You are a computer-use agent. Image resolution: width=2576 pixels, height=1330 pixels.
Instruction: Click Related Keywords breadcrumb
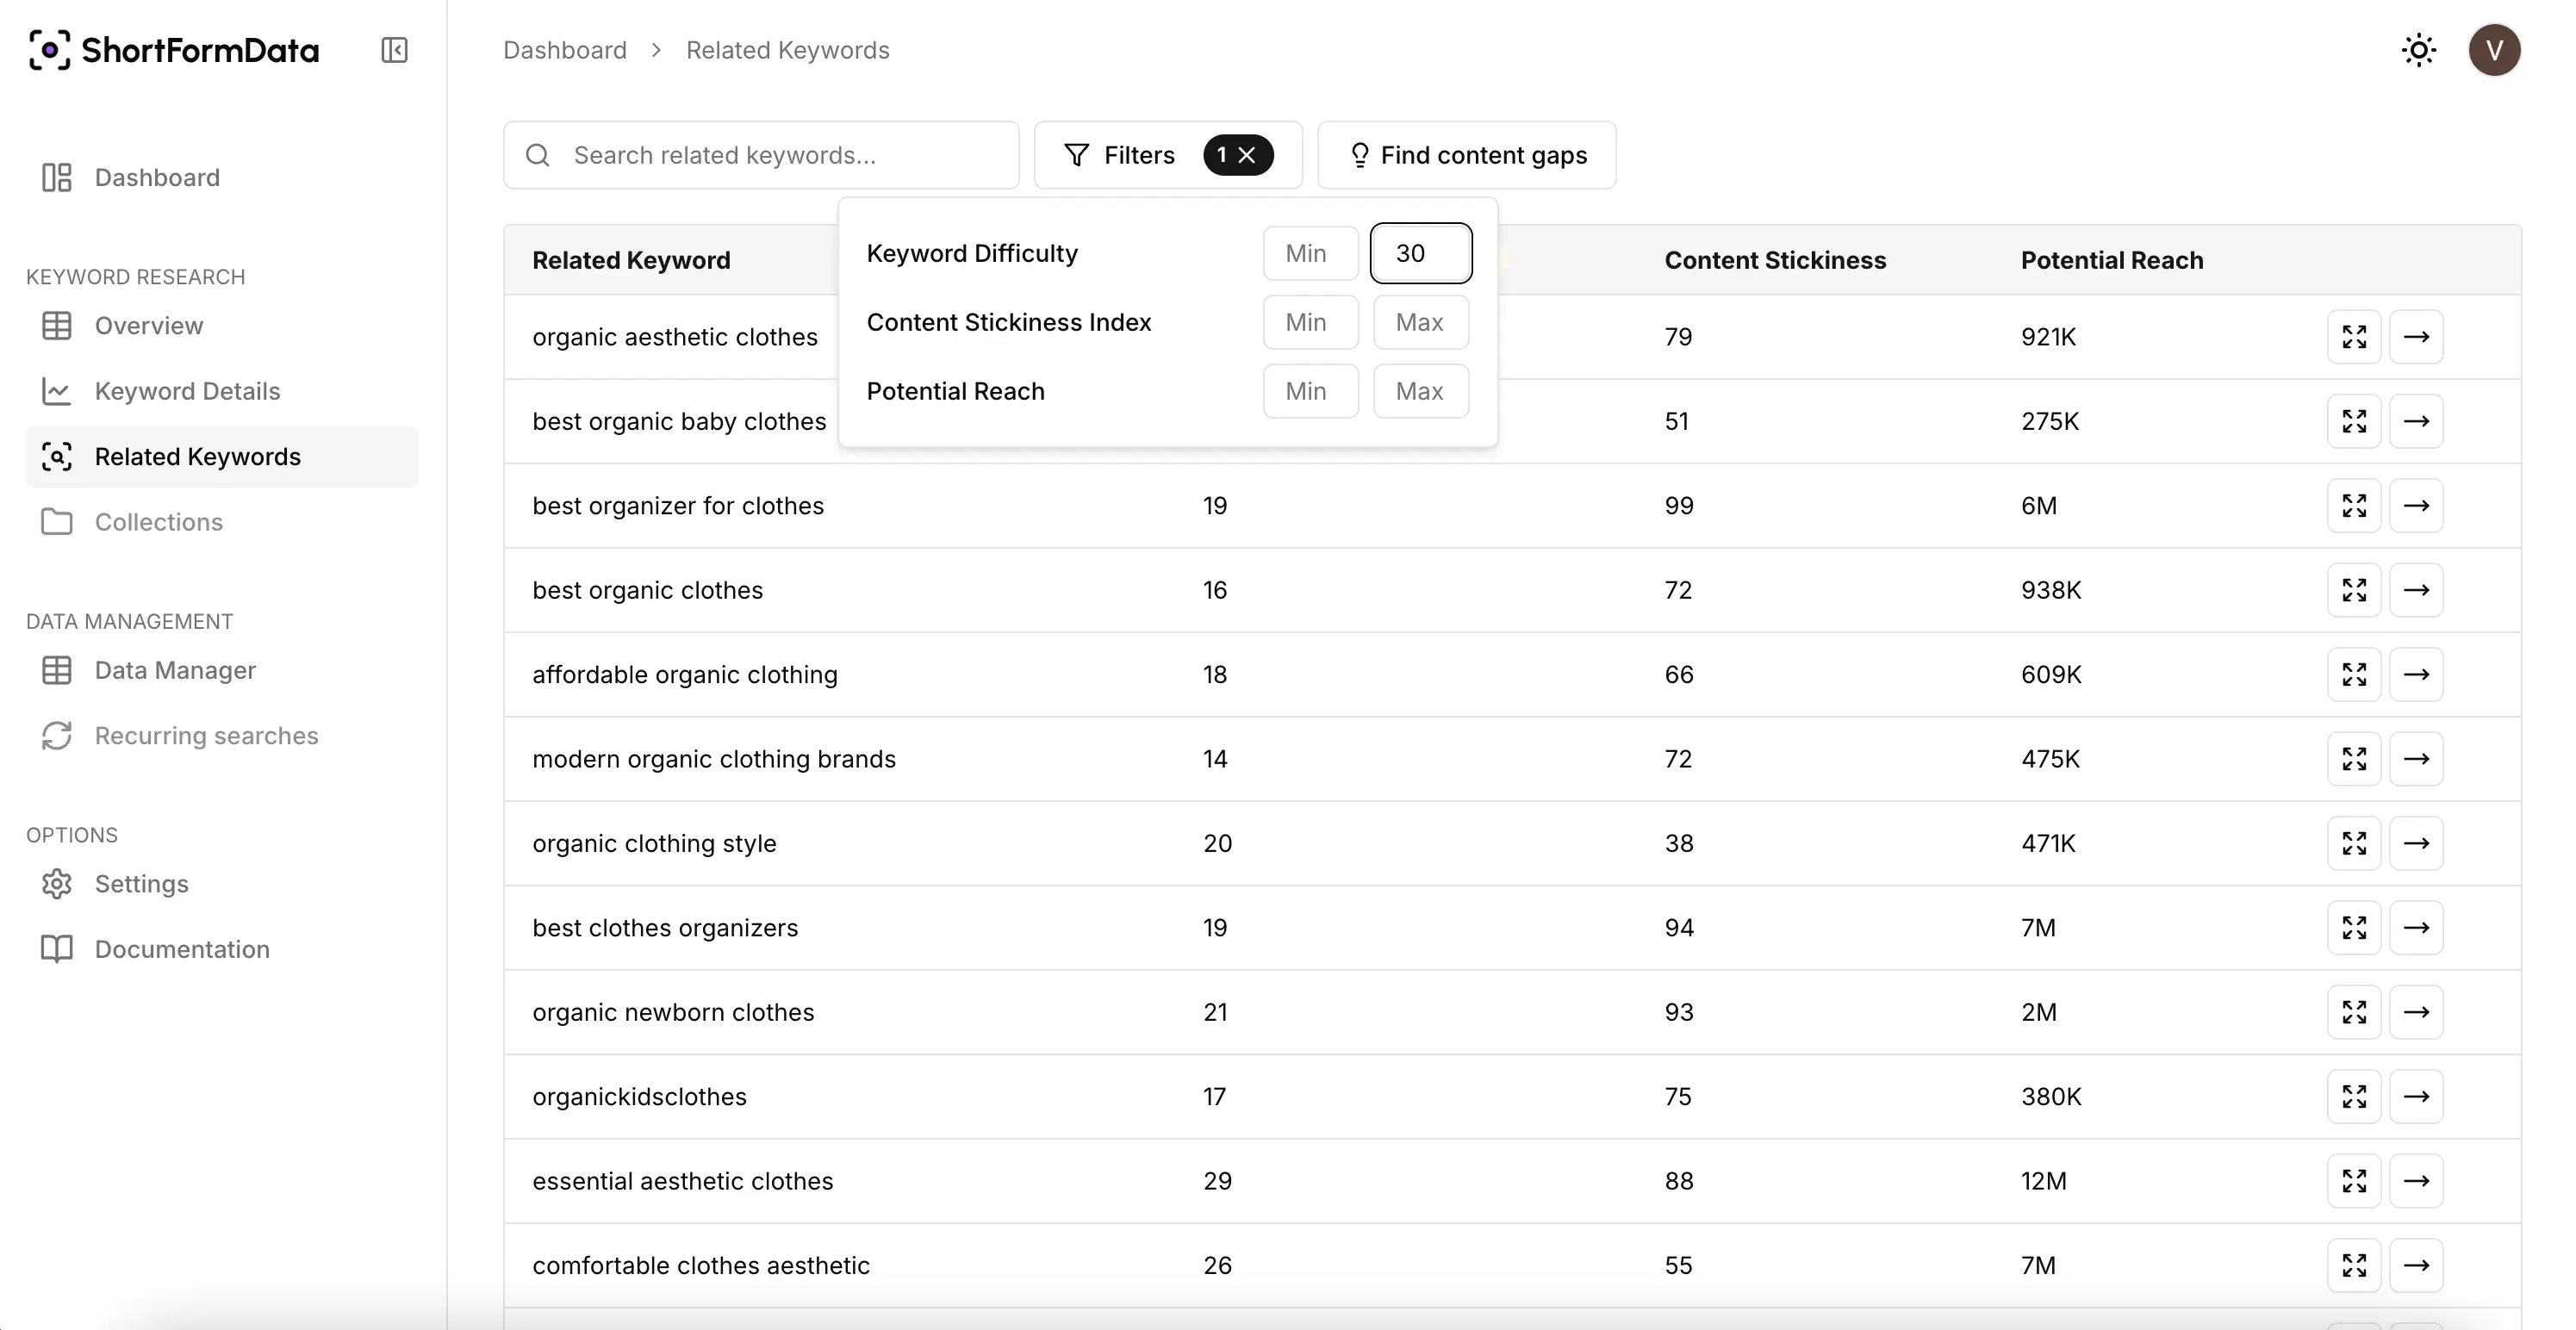coord(787,50)
